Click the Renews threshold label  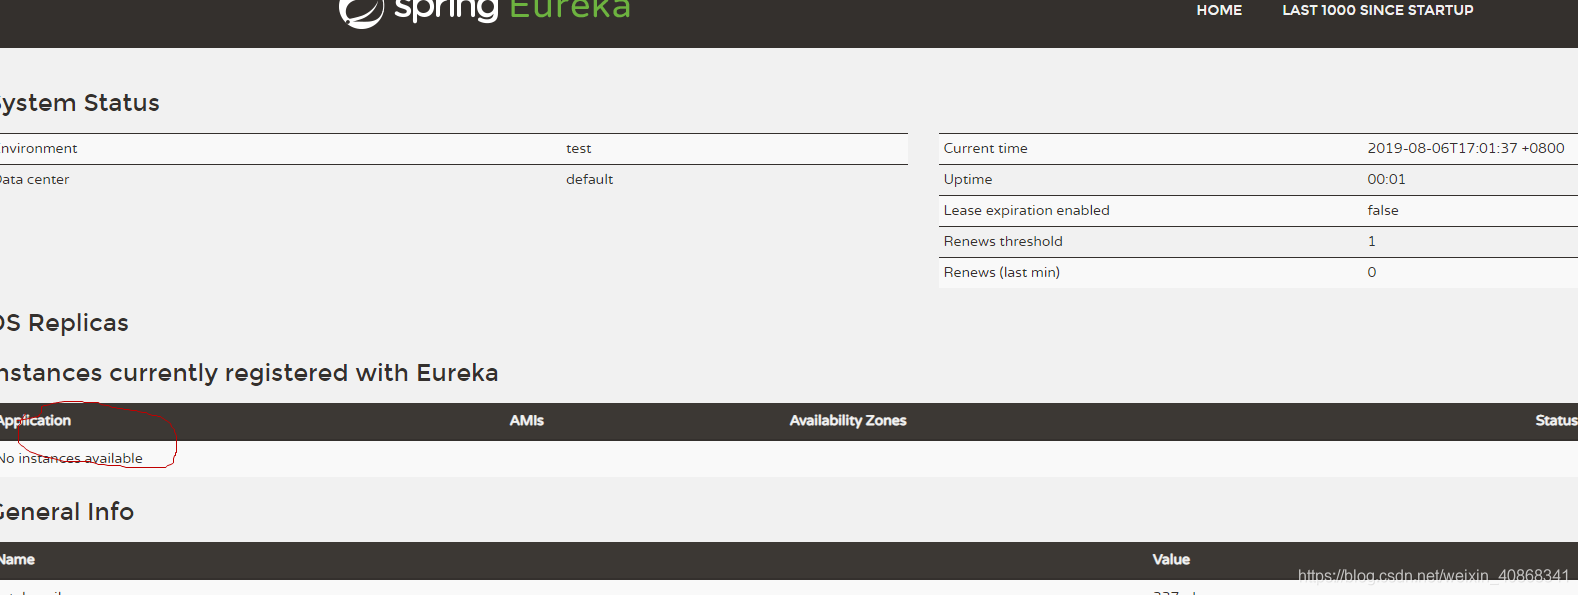coord(1002,241)
